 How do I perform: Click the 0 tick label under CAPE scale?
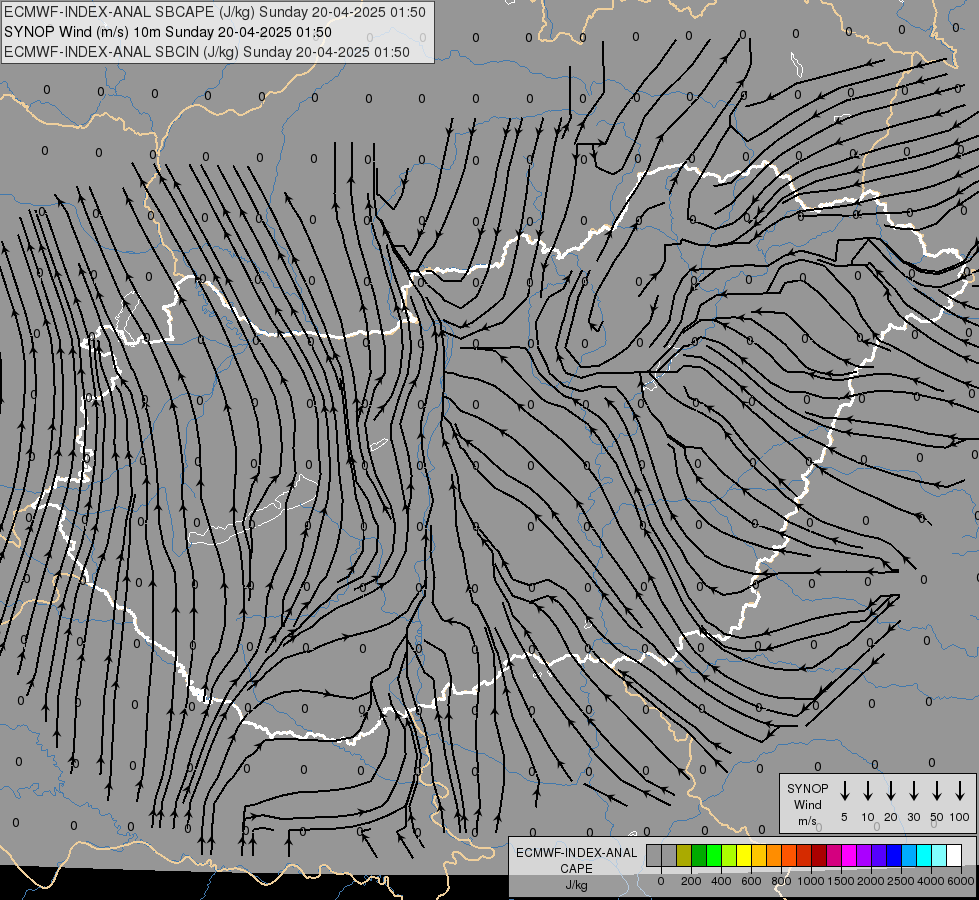click(x=661, y=881)
